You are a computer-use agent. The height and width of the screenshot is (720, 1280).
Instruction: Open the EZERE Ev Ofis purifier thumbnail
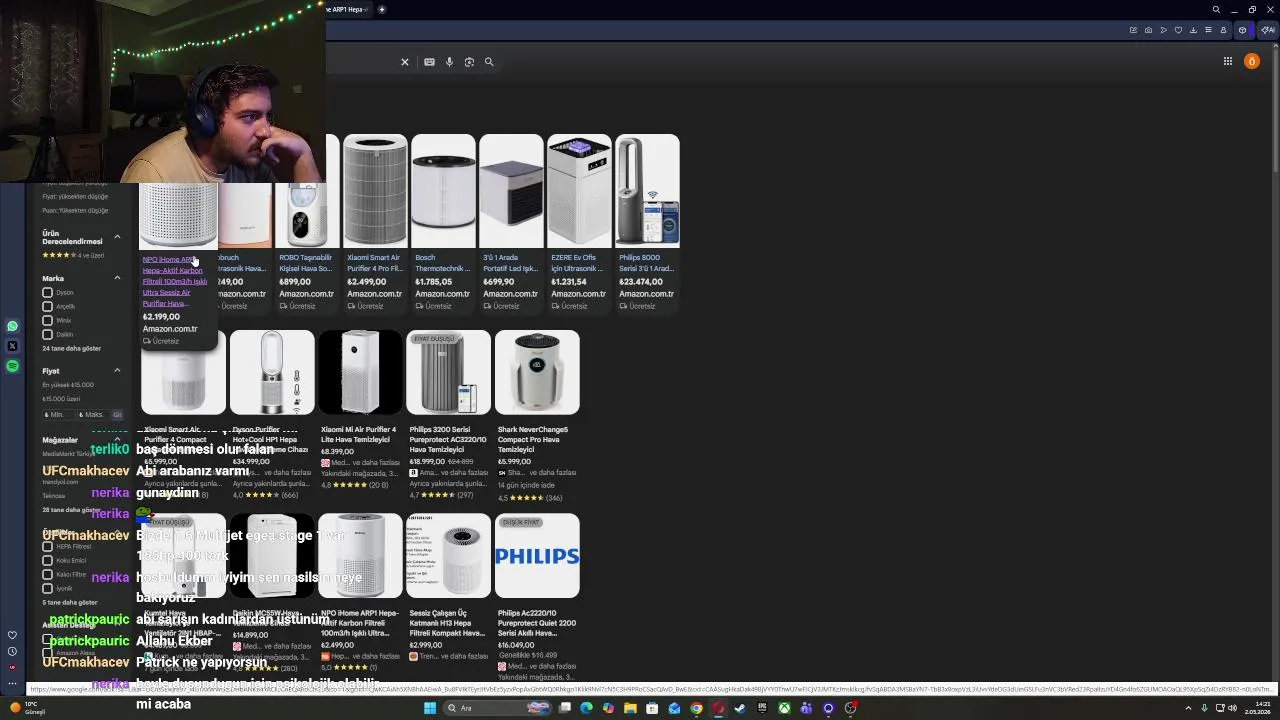click(579, 191)
